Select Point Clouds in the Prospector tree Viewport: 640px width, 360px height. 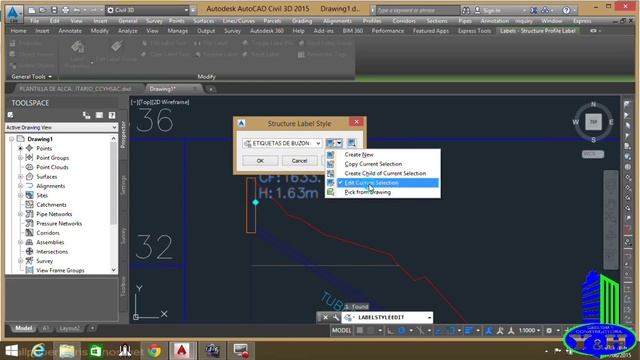tap(52, 167)
